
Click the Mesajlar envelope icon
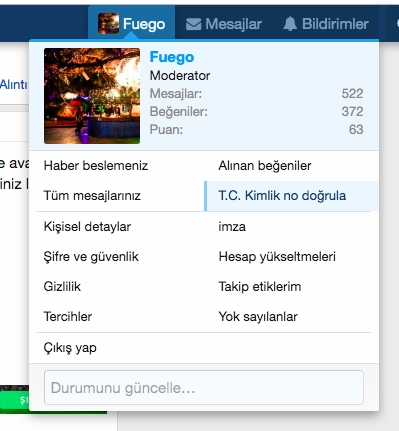193,24
